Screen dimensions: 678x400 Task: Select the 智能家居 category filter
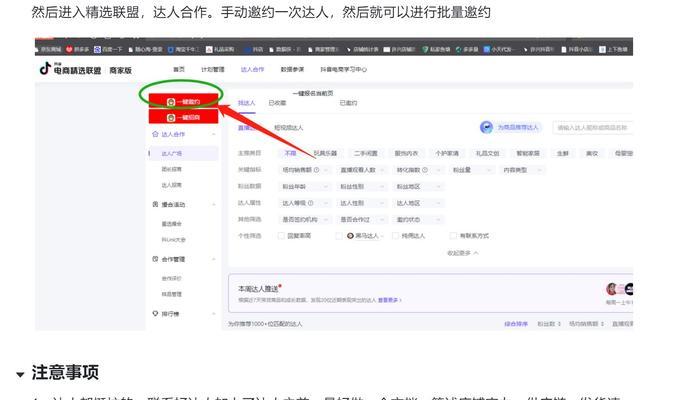pos(528,153)
